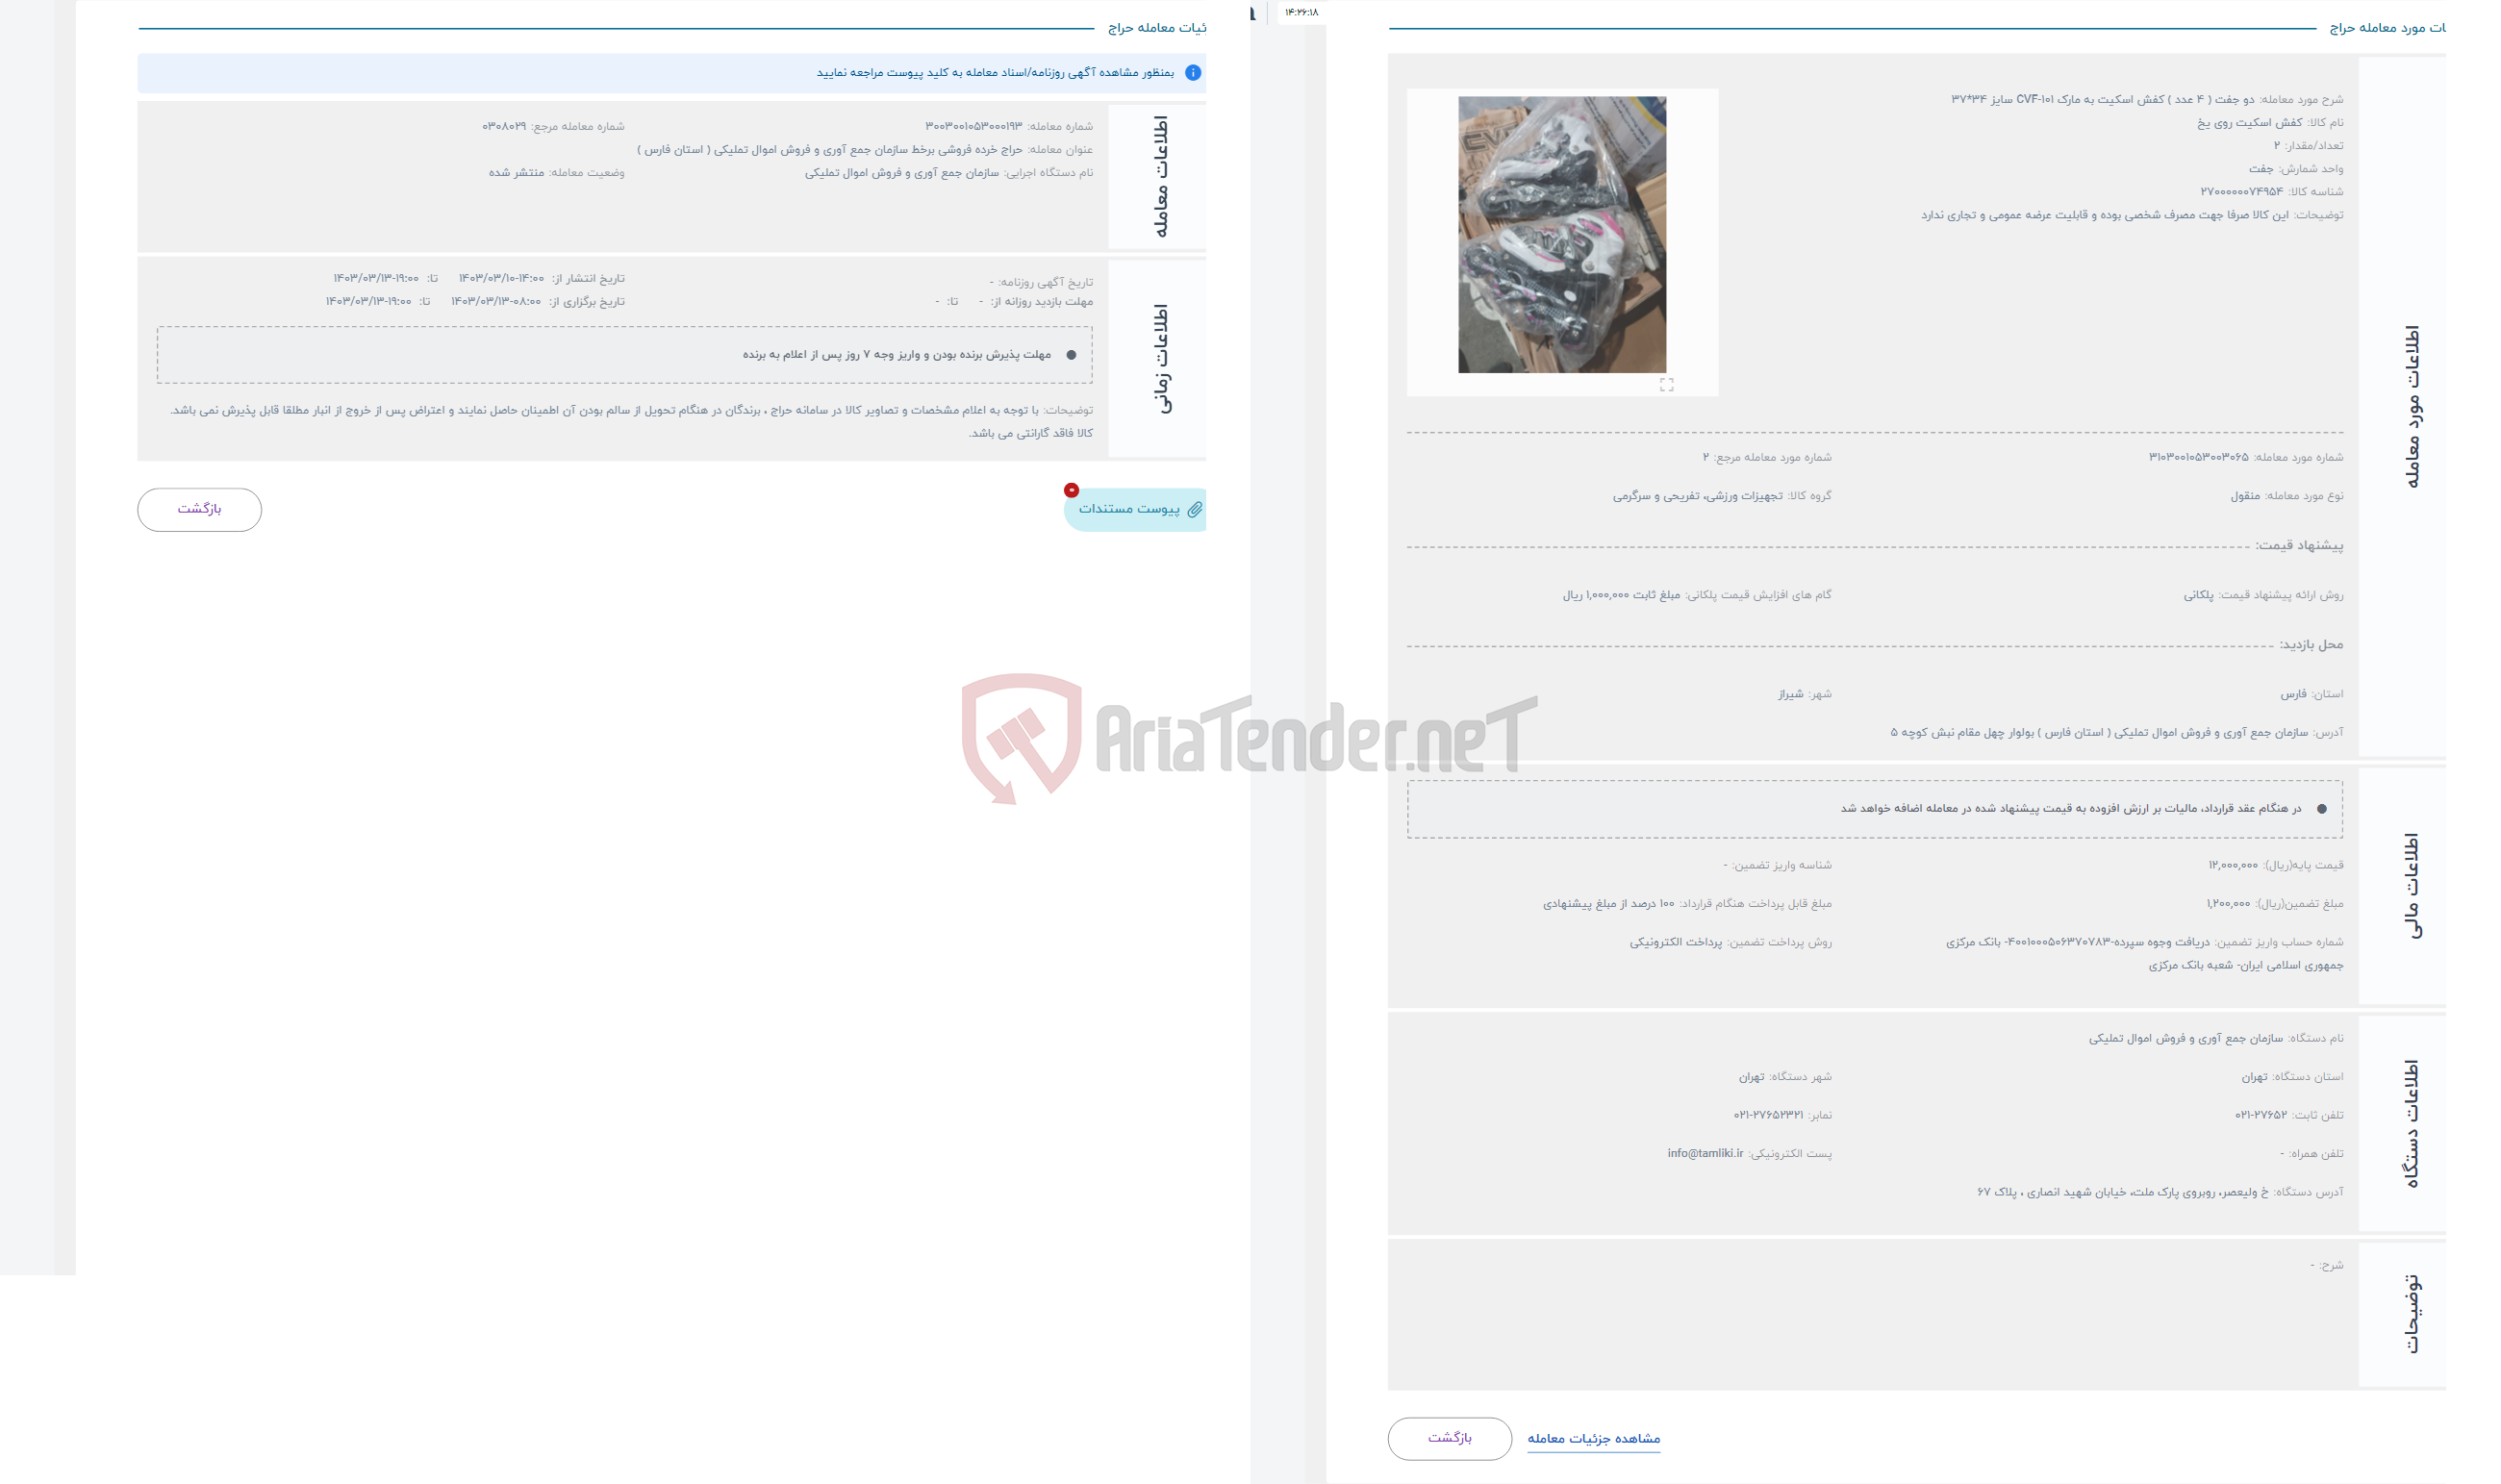Click بازگشت button on left panel
Viewport: 2501px width, 1484px height.
(x=198, y=511)
